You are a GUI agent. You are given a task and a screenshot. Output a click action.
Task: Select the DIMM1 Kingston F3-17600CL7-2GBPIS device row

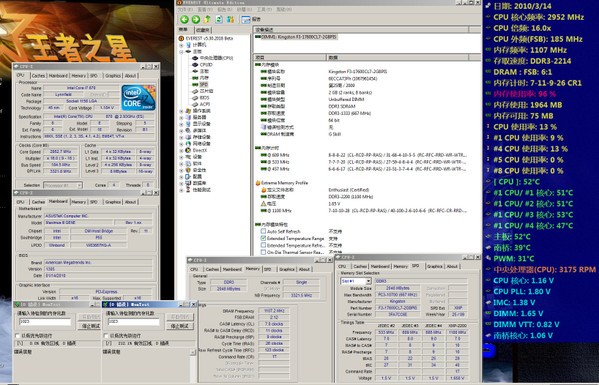point(296,37)
